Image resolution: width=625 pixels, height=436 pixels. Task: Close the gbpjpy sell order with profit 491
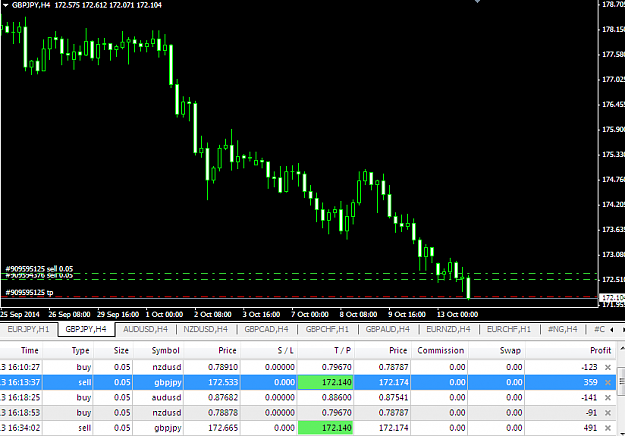608,428
